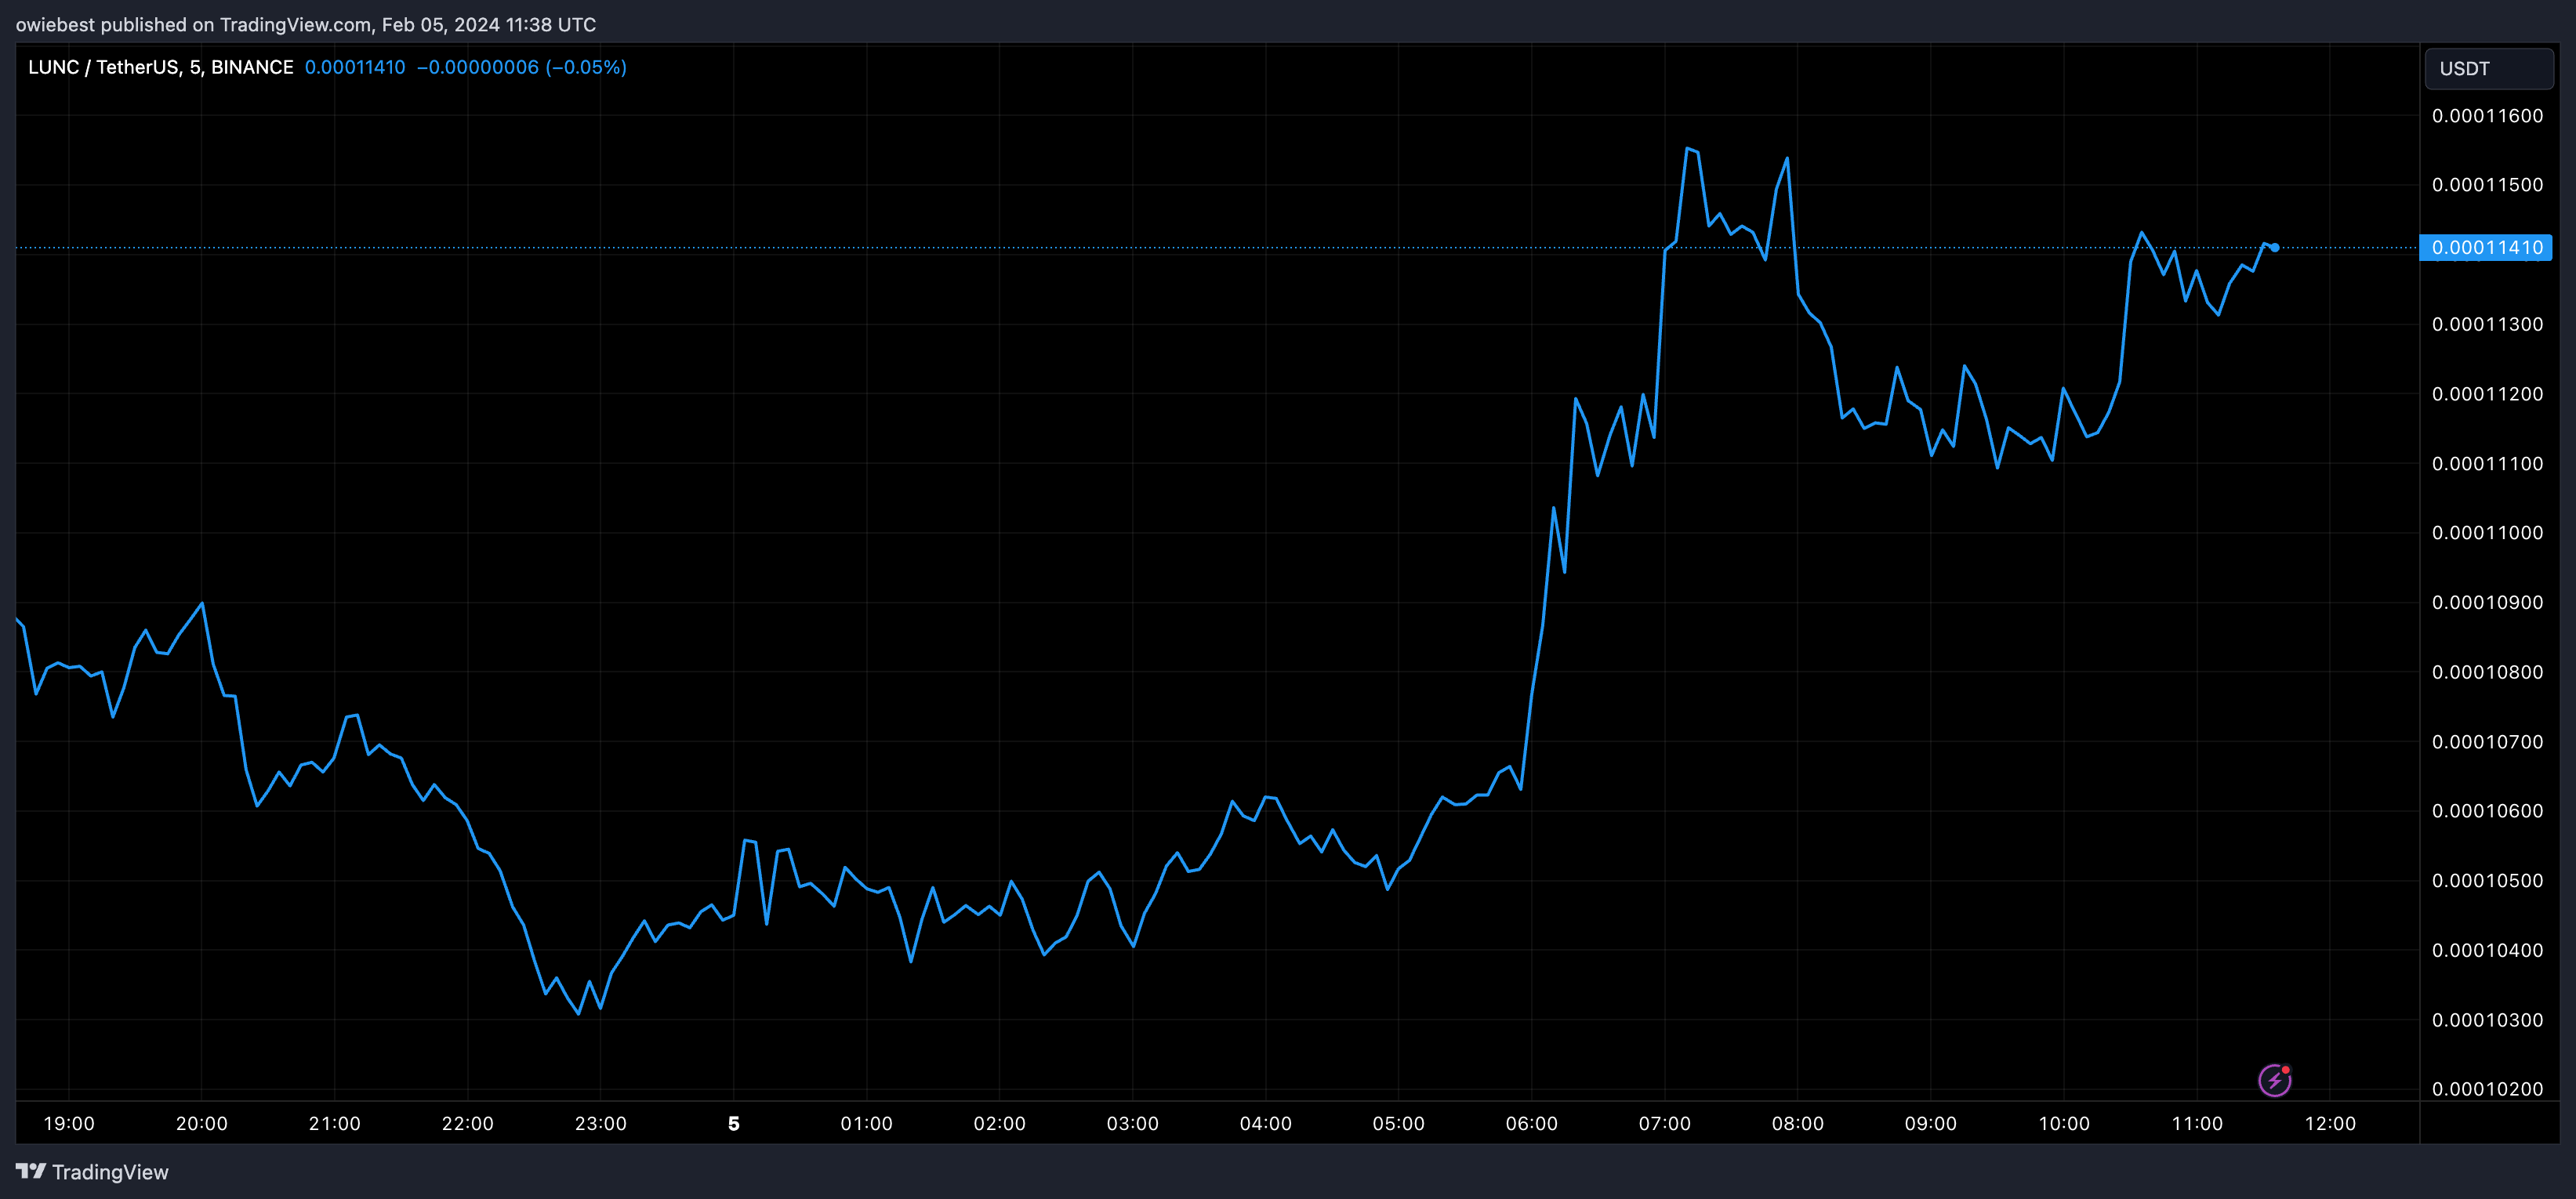Click the 19:00 time axis label
This screenshot has height=1199, width=2576.
pyautogui.click(x=69, y=1123)
